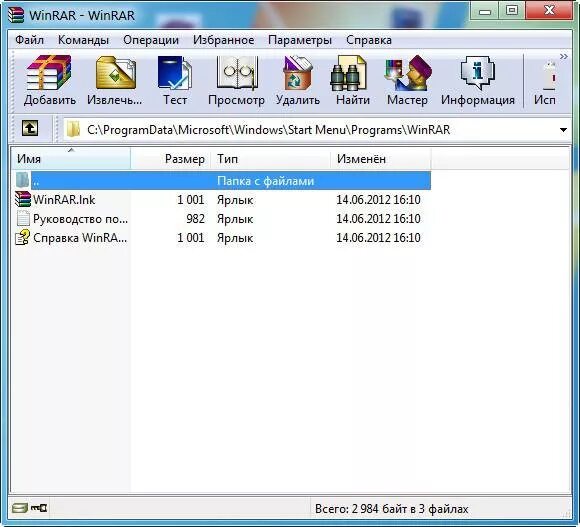Click the Извлечь (Extract) toolbar icon
580x527 pixels.
click(x=115, y=81)
